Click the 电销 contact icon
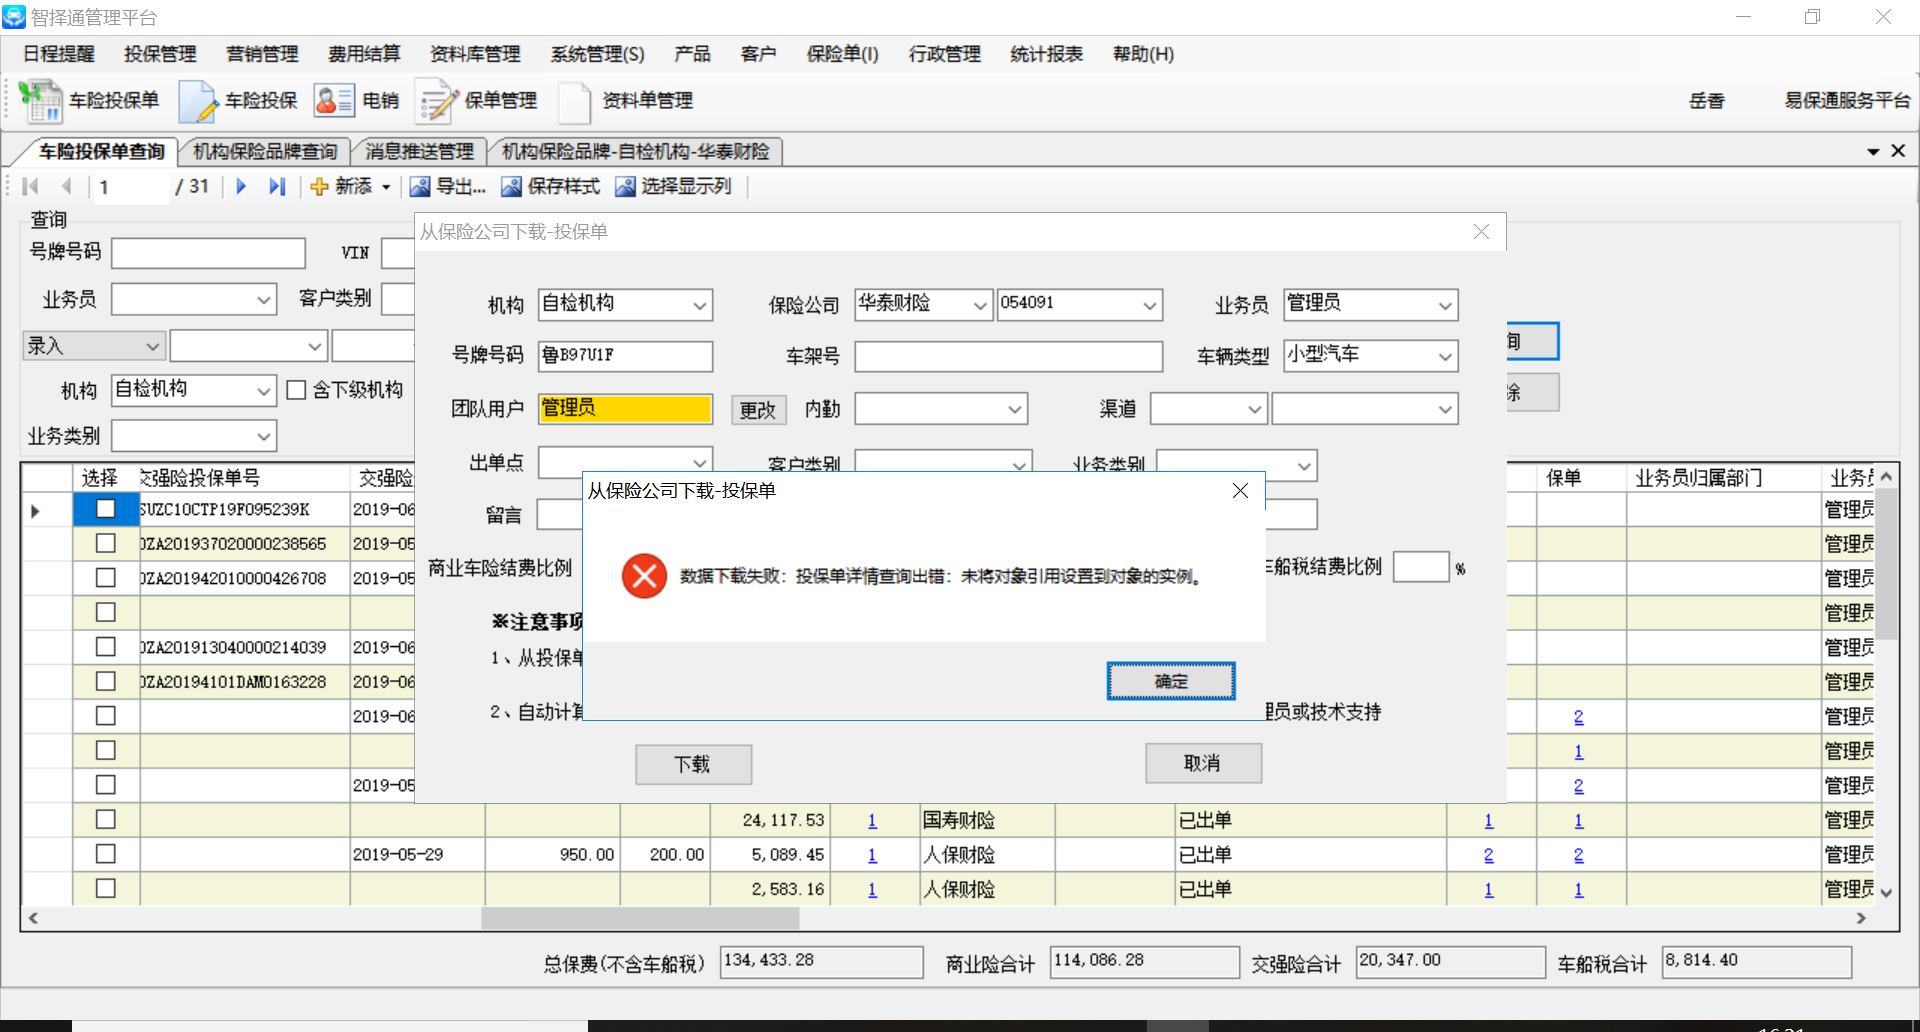This screenshot has width=1920, height=1032. click(333, 100)
